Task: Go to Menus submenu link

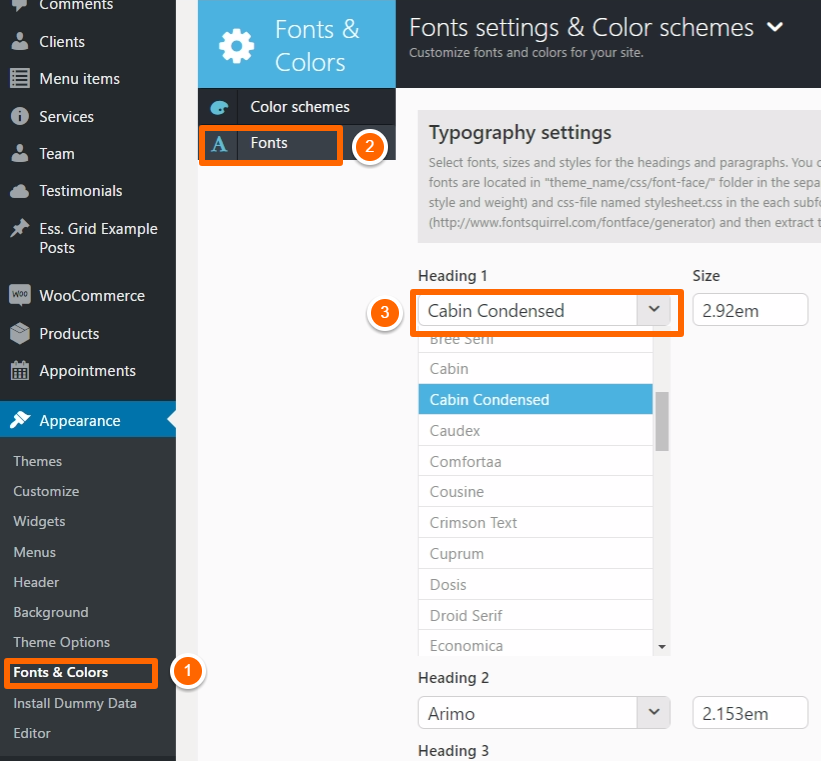Action: 35,552
